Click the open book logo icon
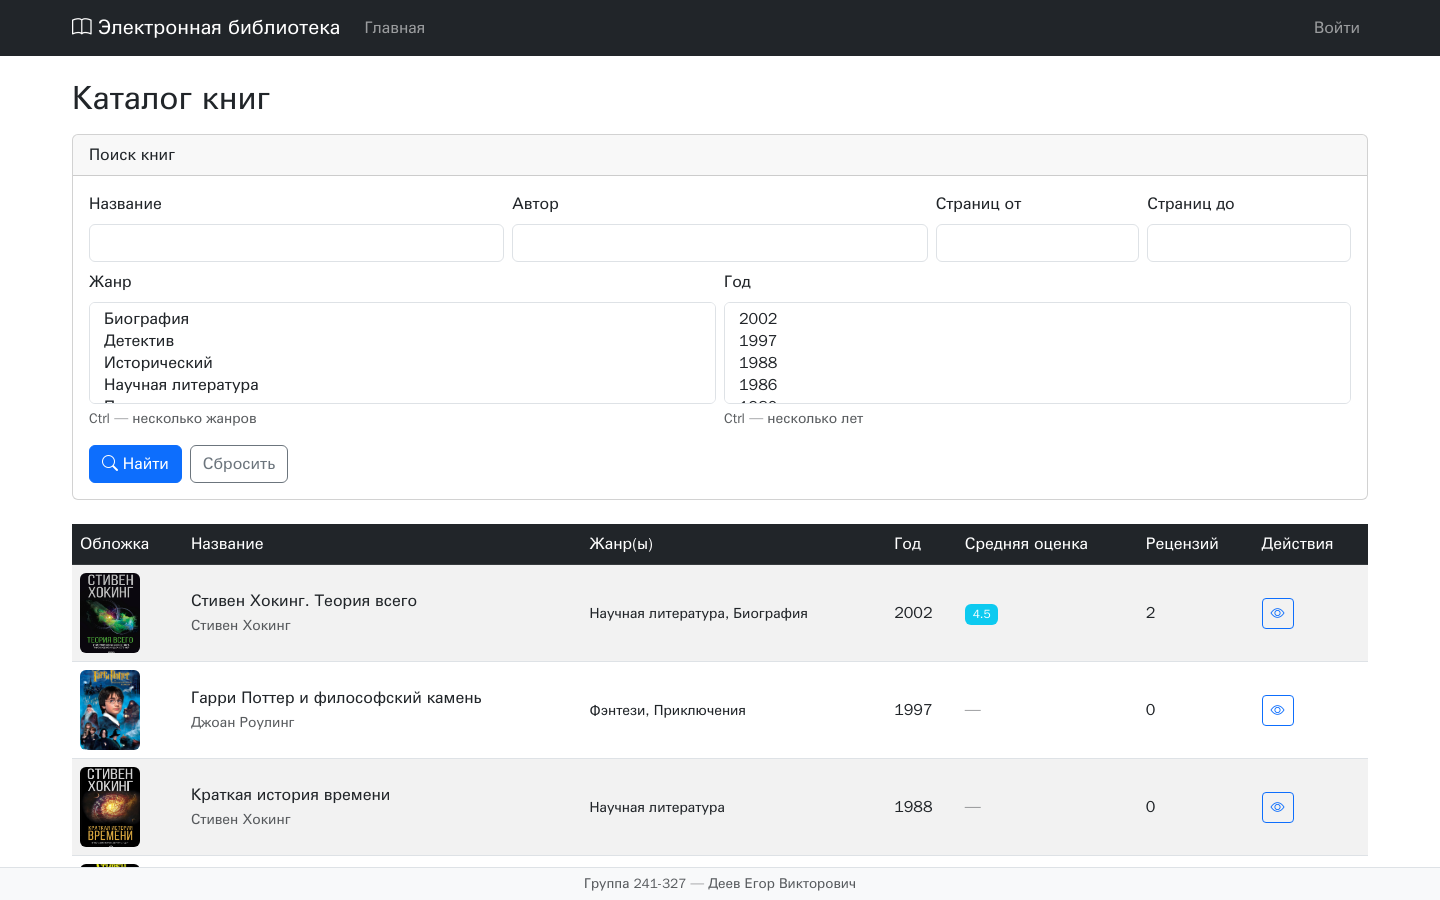Screen dimensions: 1440x900 (x=82, y=27)
